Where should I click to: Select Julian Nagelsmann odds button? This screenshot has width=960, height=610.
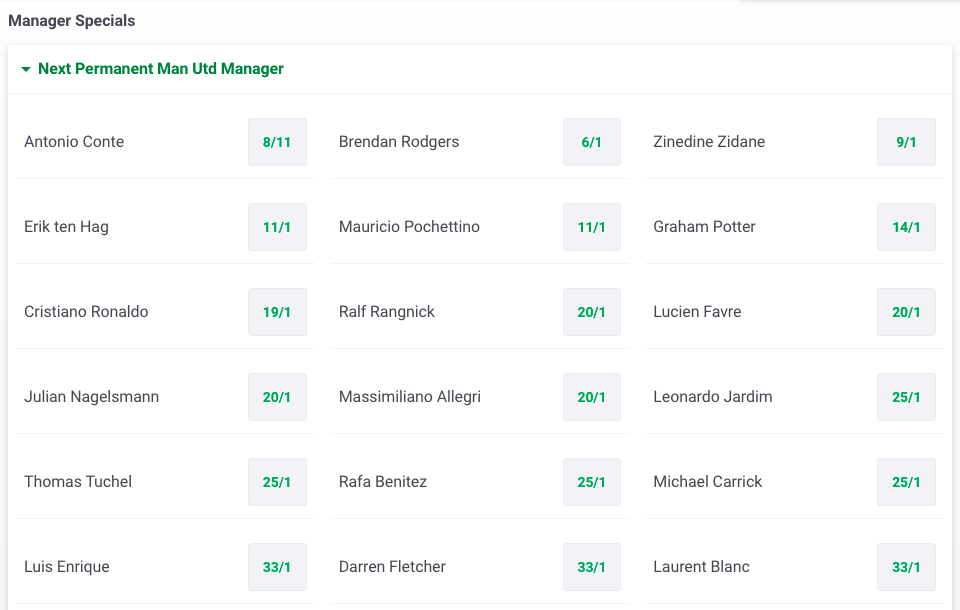click(277, 397)
